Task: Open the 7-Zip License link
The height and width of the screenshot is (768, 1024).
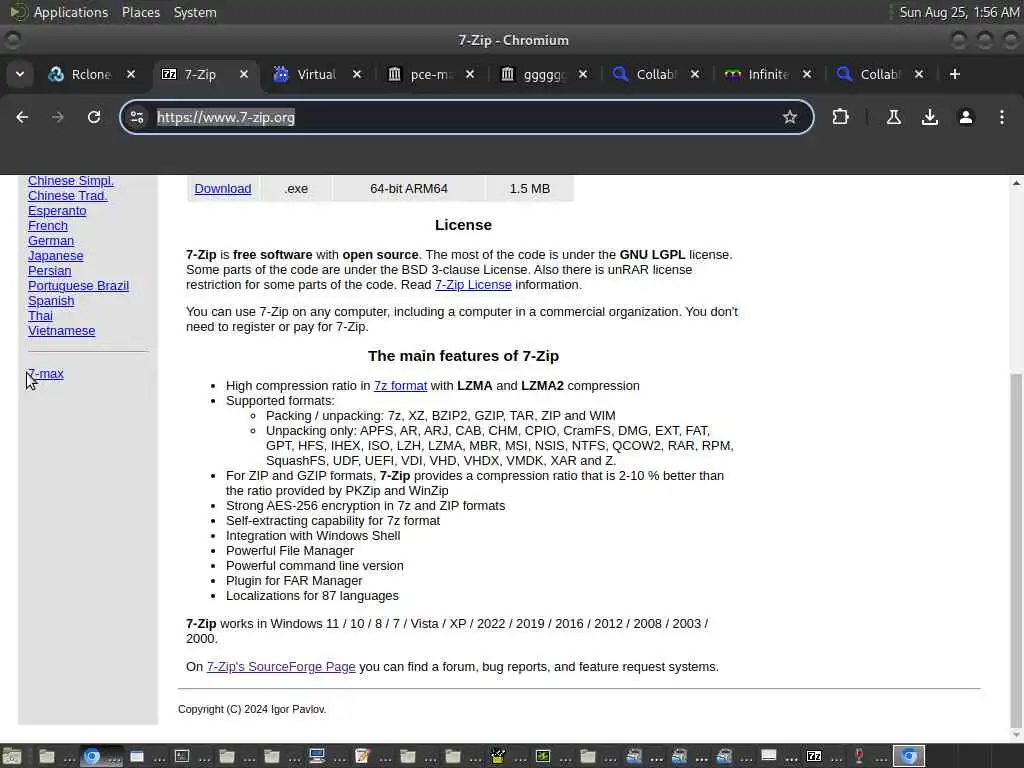Action: pyautogui.click(x=473, y=285)
